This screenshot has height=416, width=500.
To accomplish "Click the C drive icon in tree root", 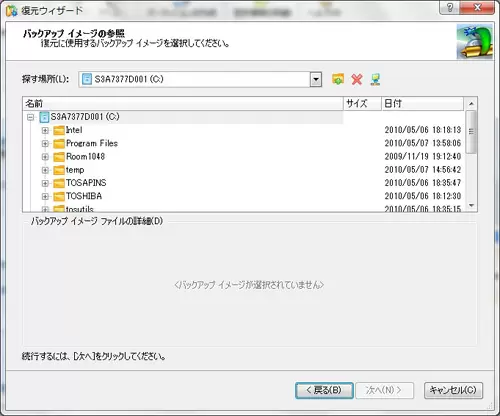I will coord(44,117).
